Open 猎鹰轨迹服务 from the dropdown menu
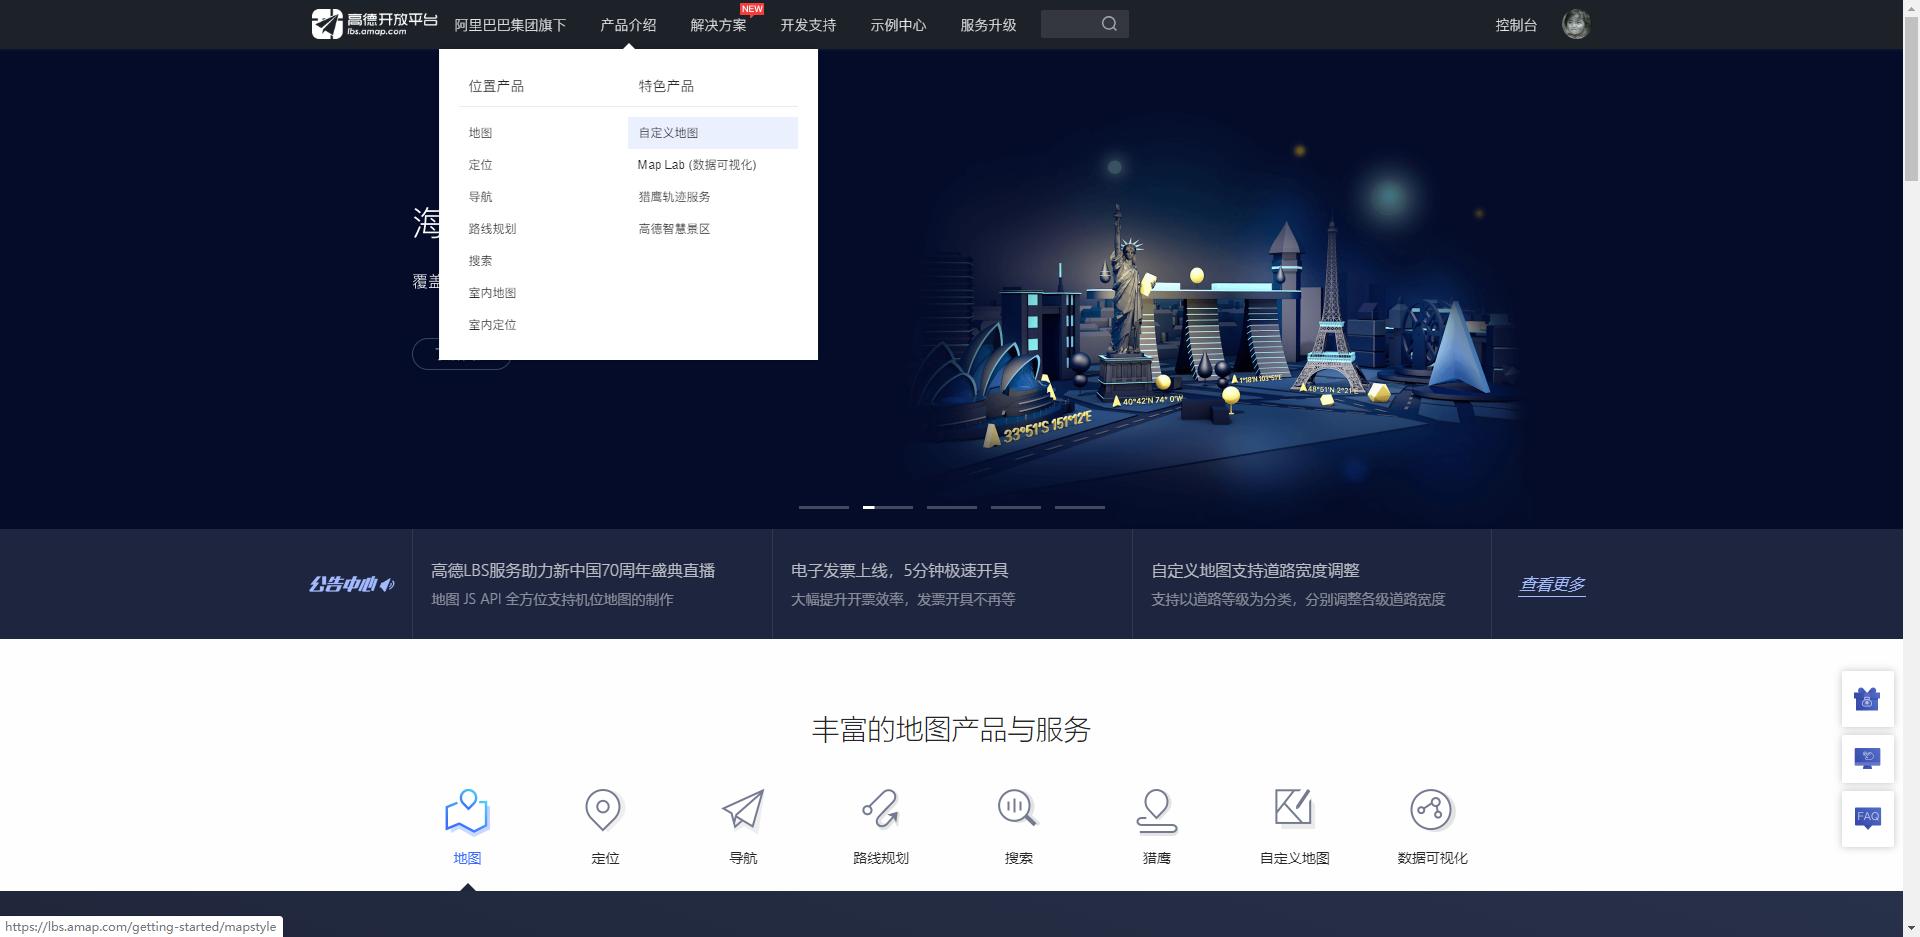Screen dimensions: 1920x937 click(x=674, y=196)
